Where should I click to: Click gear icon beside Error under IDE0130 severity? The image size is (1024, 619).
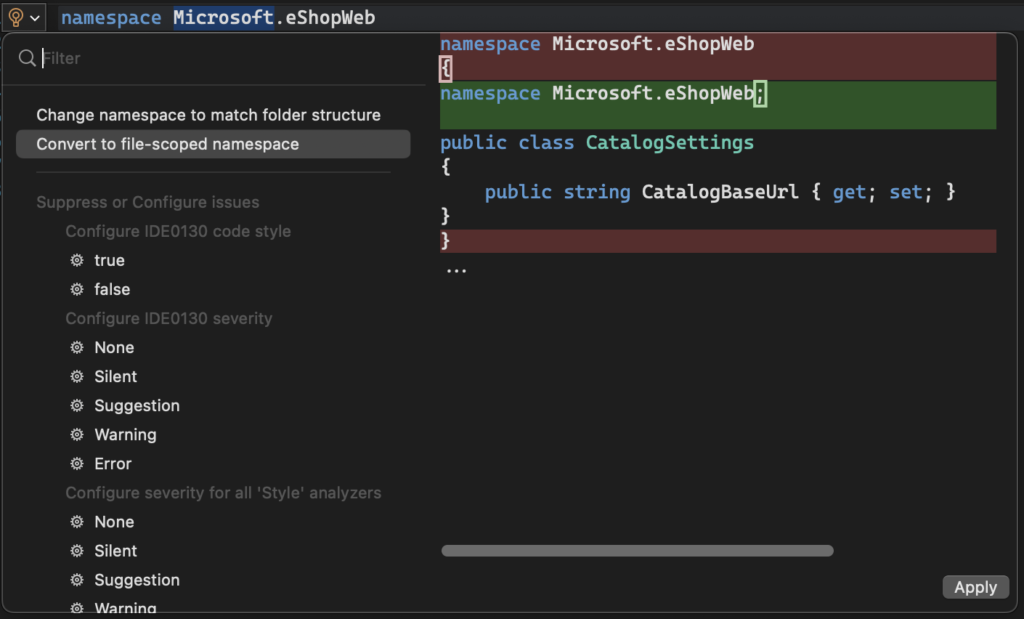77,463
